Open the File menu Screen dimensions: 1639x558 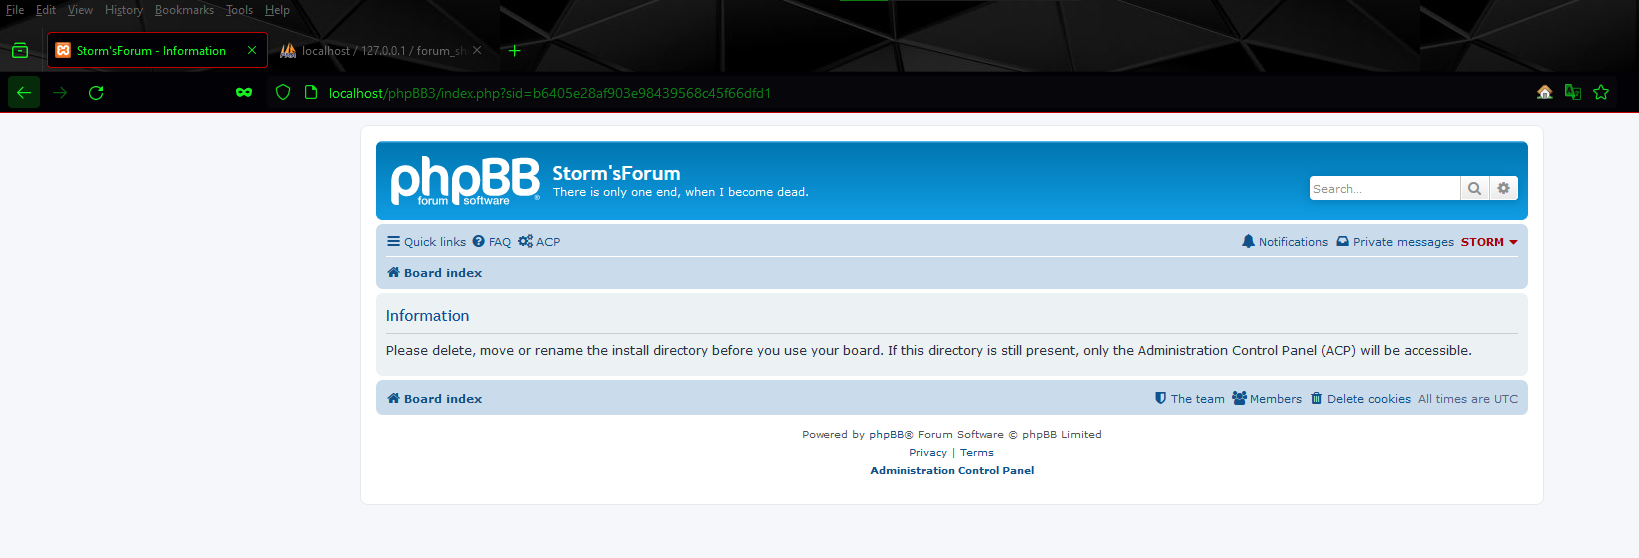click(15, 10)
